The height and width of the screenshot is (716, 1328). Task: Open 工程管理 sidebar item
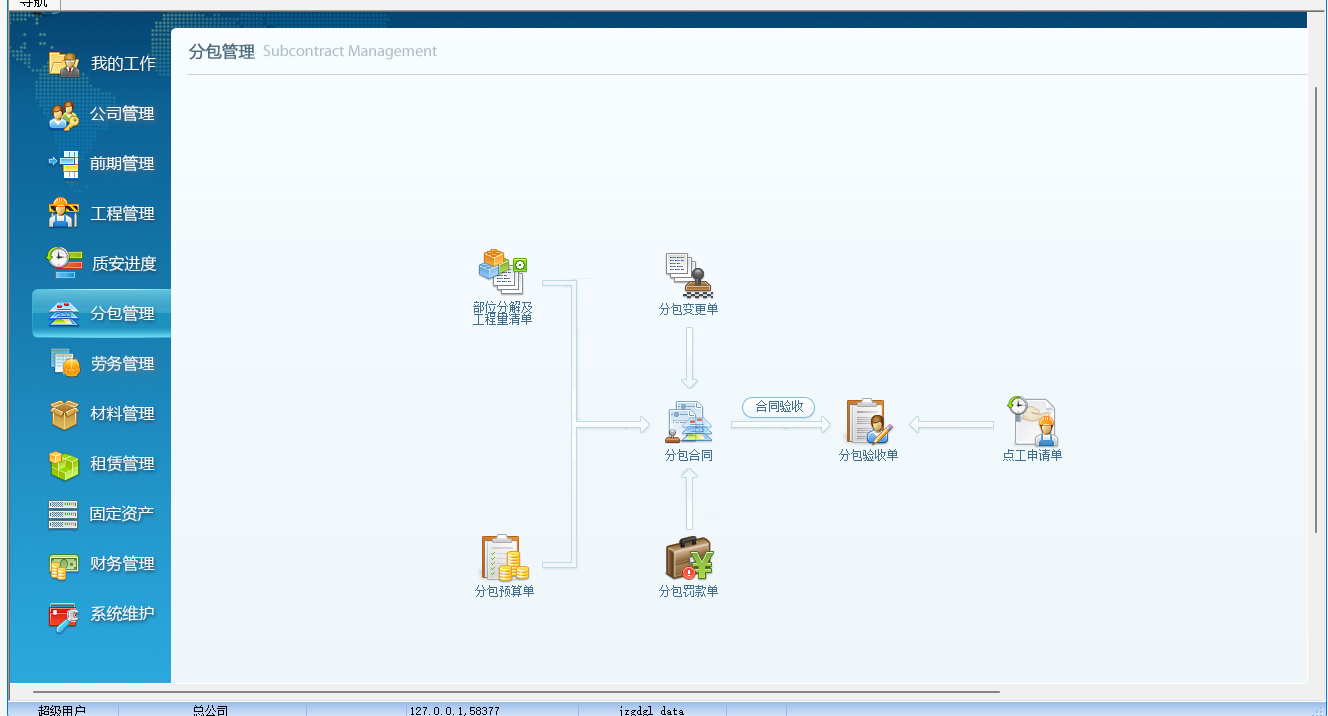tap(103, 214)
